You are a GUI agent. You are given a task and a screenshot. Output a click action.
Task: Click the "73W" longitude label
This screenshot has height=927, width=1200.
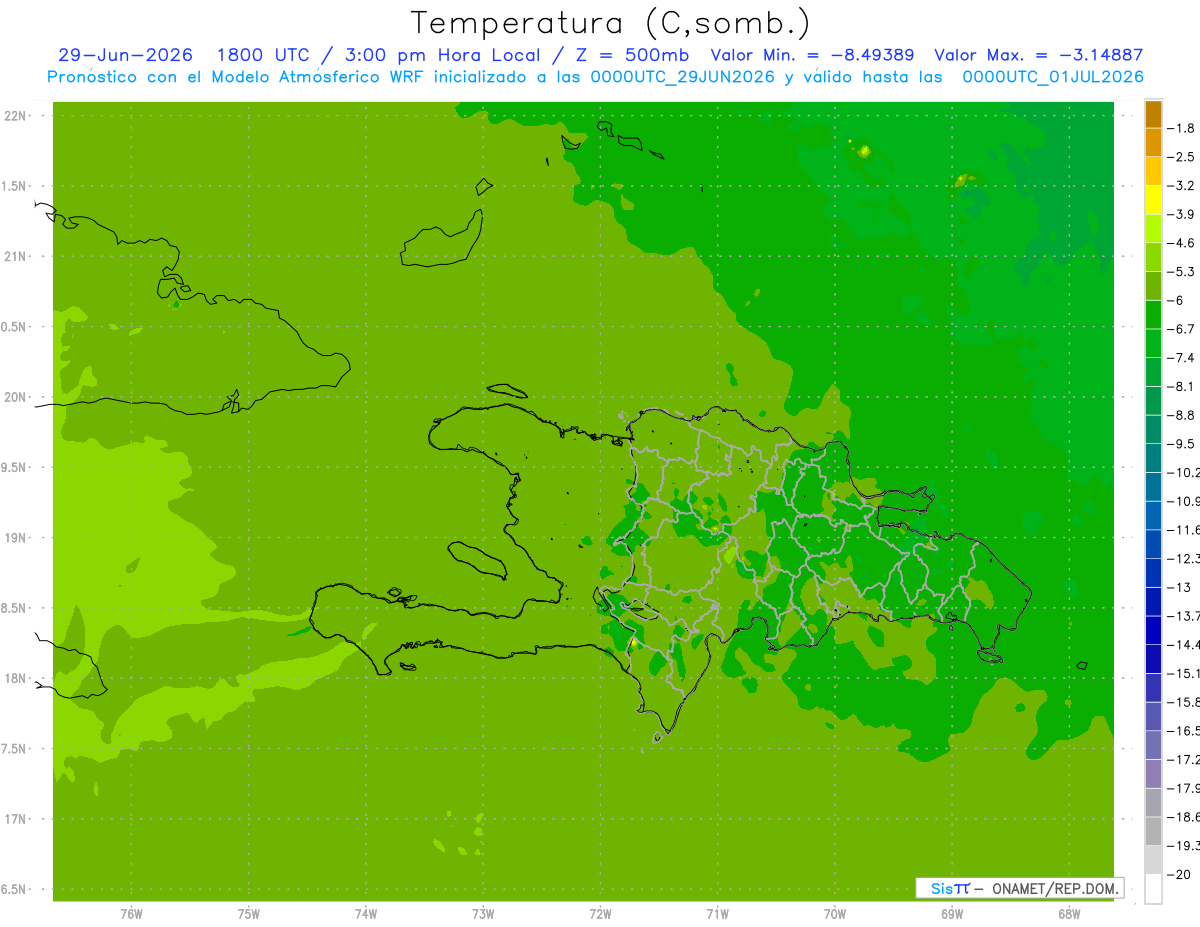[x=483, y=914]
